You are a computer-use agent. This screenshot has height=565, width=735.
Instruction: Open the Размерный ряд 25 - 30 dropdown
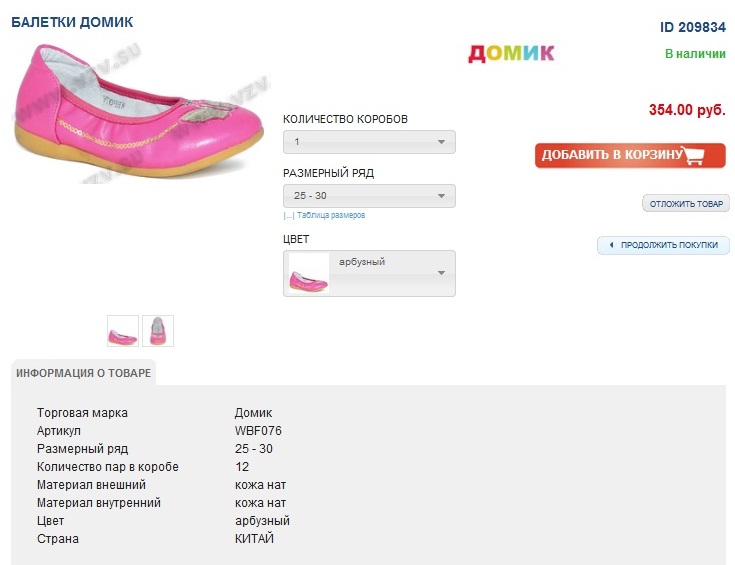tap(369, 196)
